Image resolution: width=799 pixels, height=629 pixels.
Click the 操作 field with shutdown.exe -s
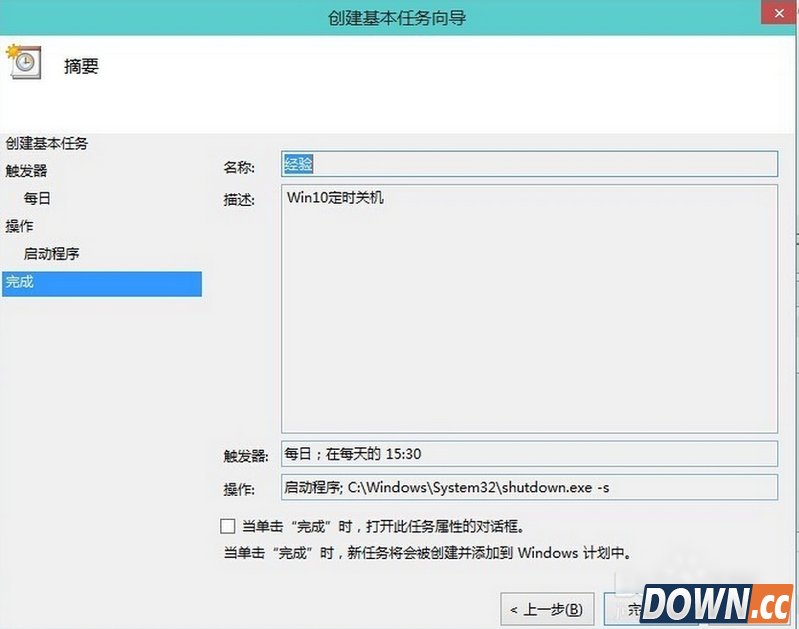pos(529,487)
